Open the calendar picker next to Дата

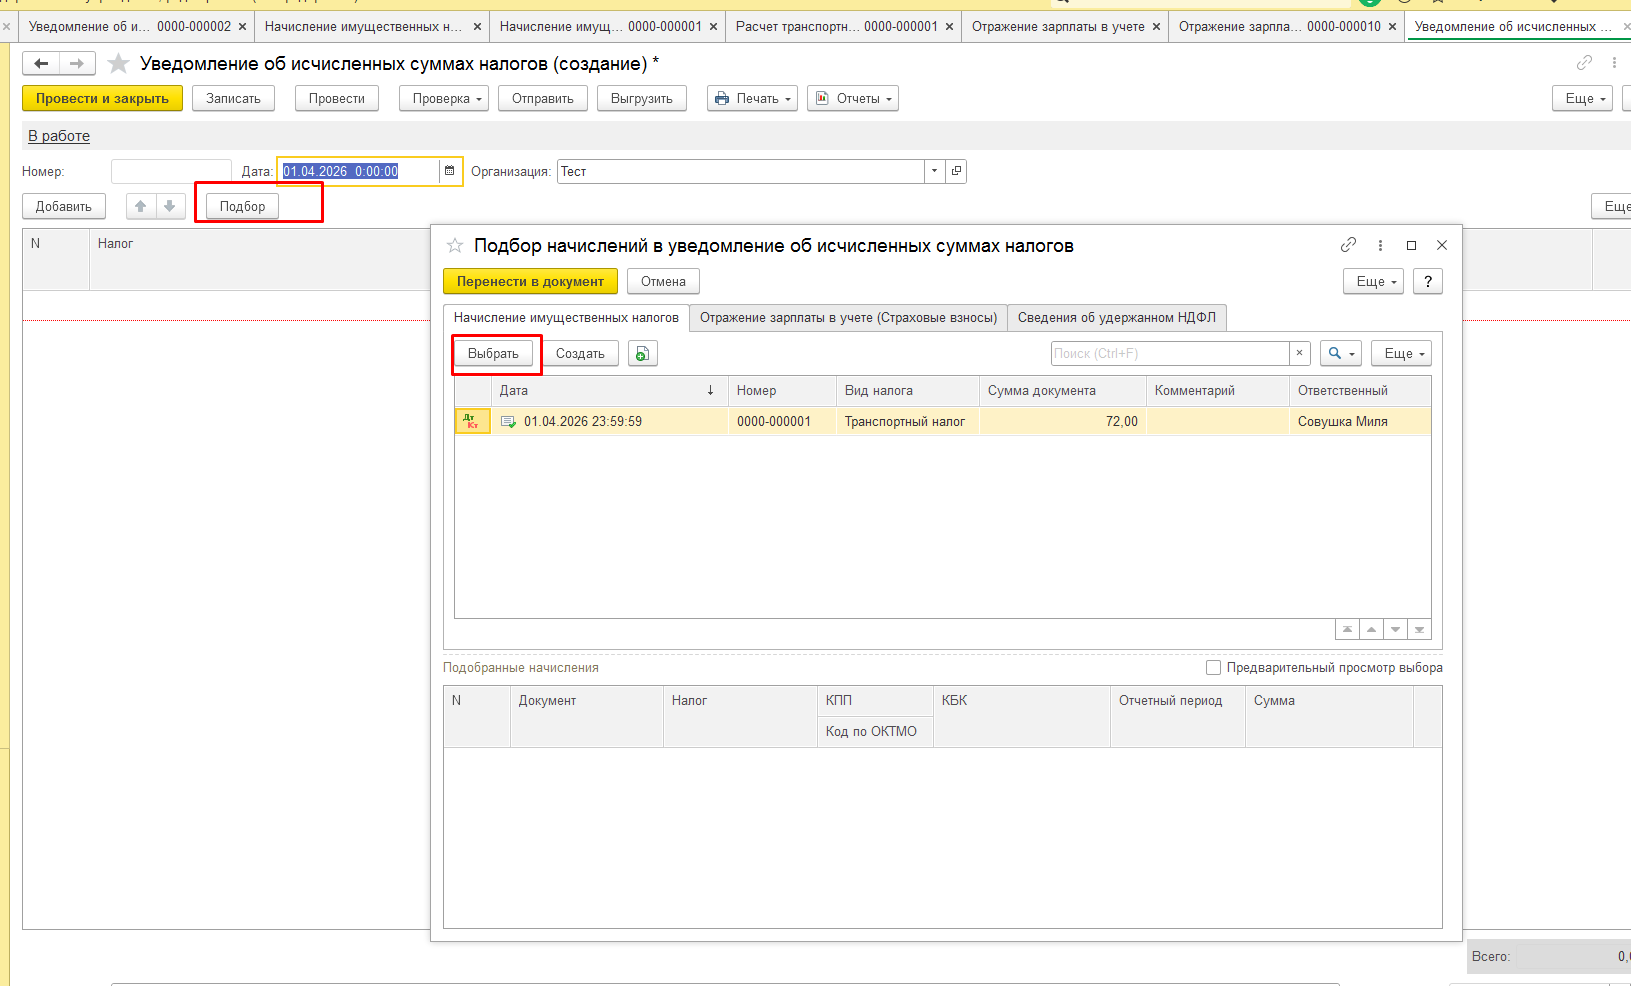450,171
